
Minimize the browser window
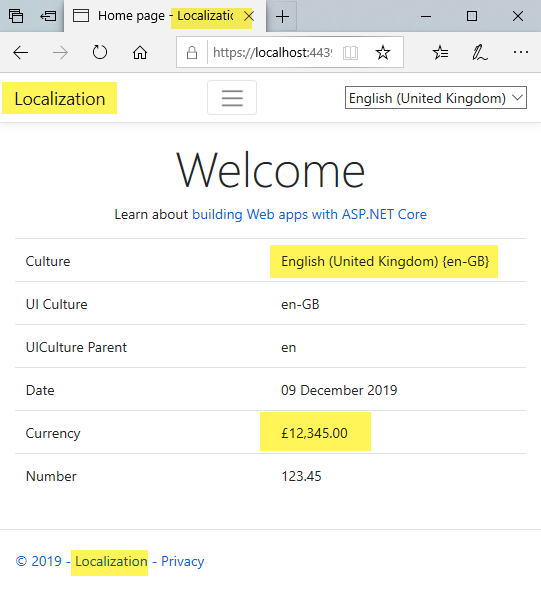click(426, 16)
